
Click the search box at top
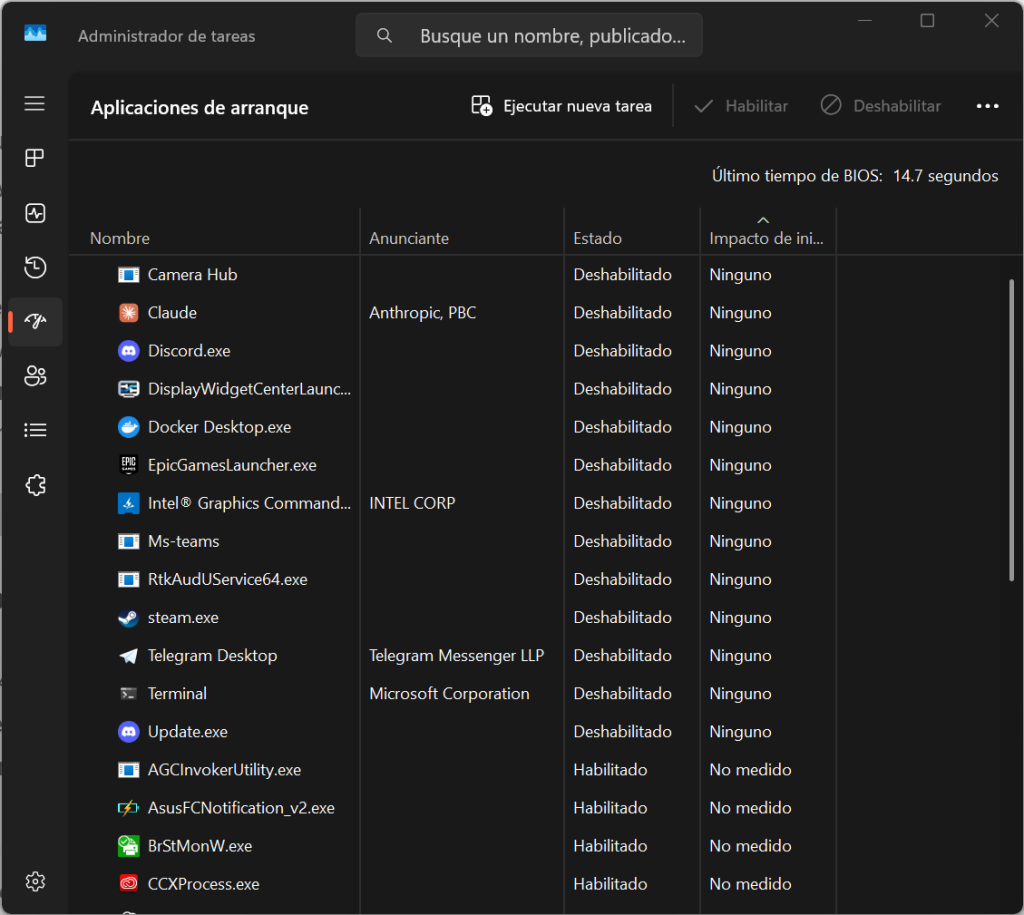(529, 36)
